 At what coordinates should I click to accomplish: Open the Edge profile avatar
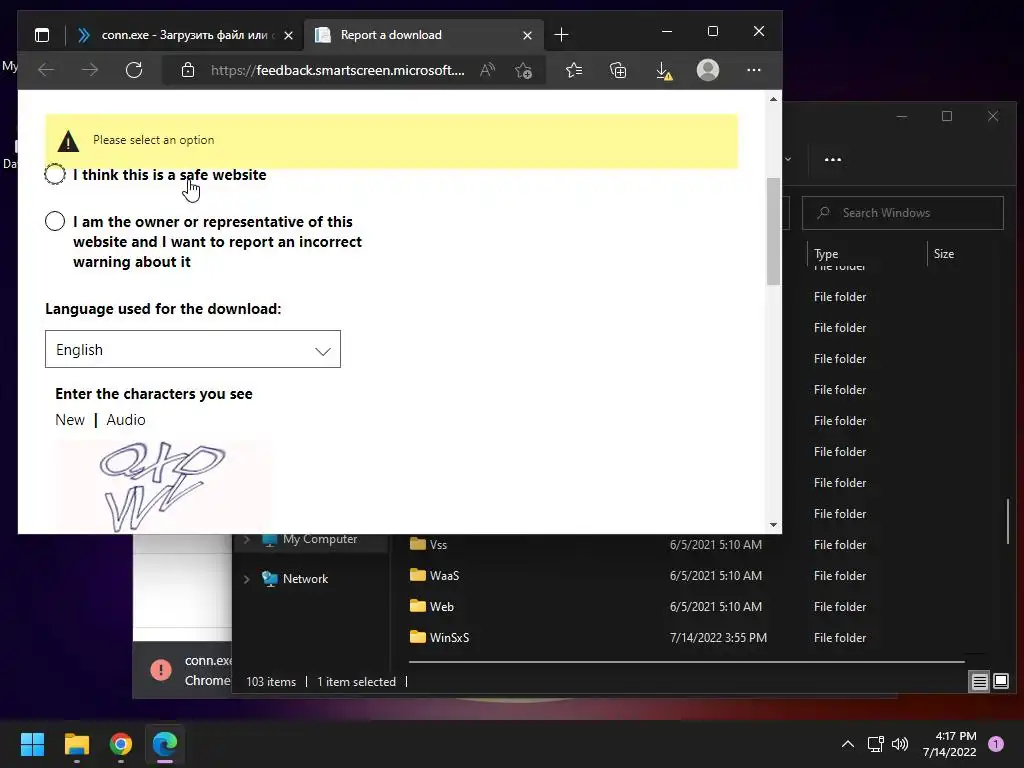click(x=708, y=70)
